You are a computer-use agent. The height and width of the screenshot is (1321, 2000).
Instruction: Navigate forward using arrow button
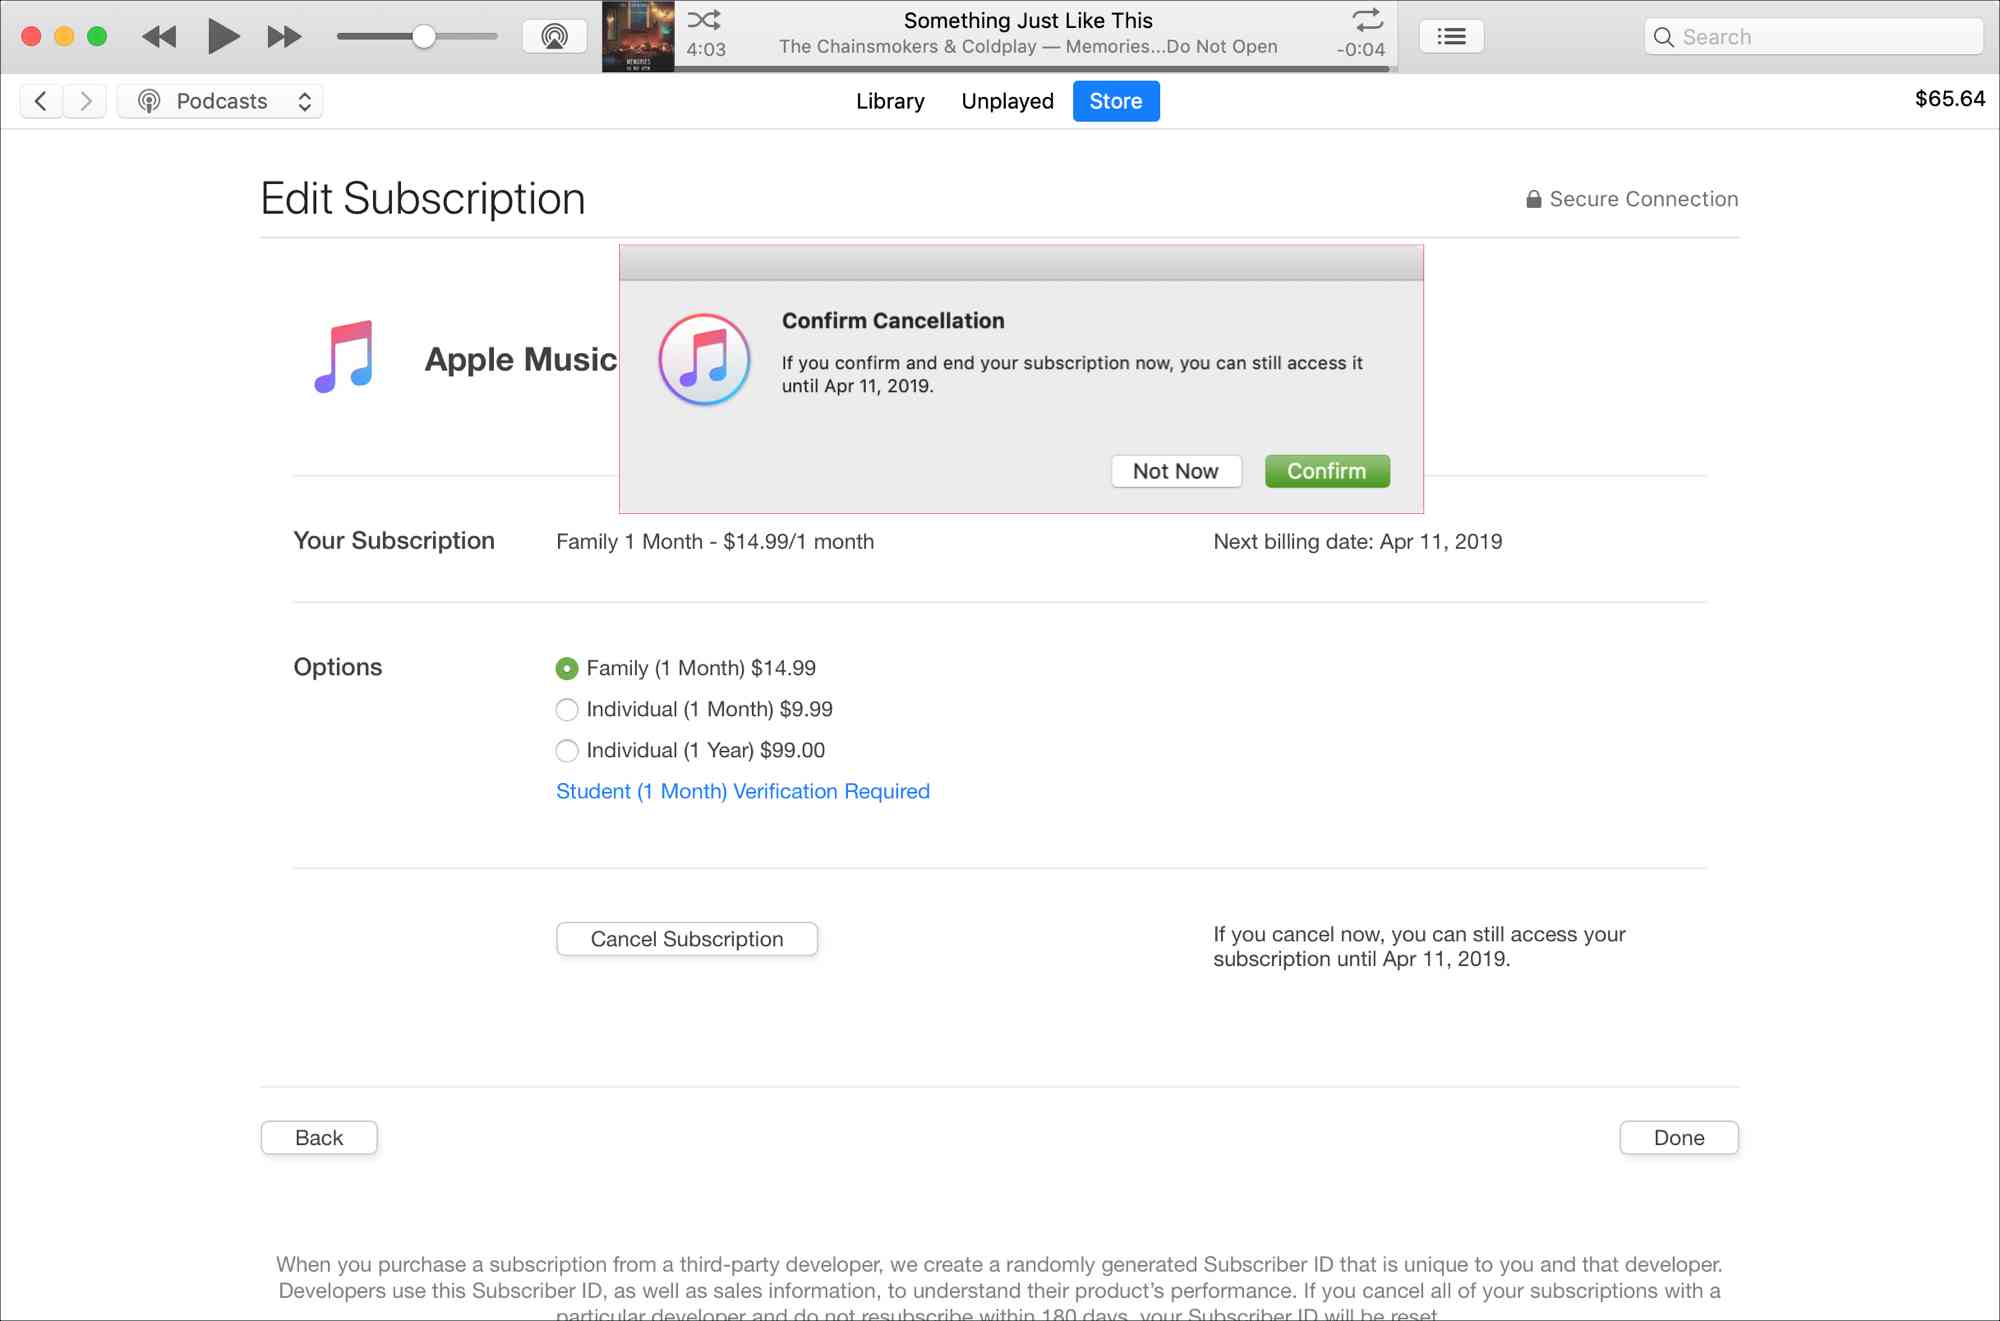point(85,100)
